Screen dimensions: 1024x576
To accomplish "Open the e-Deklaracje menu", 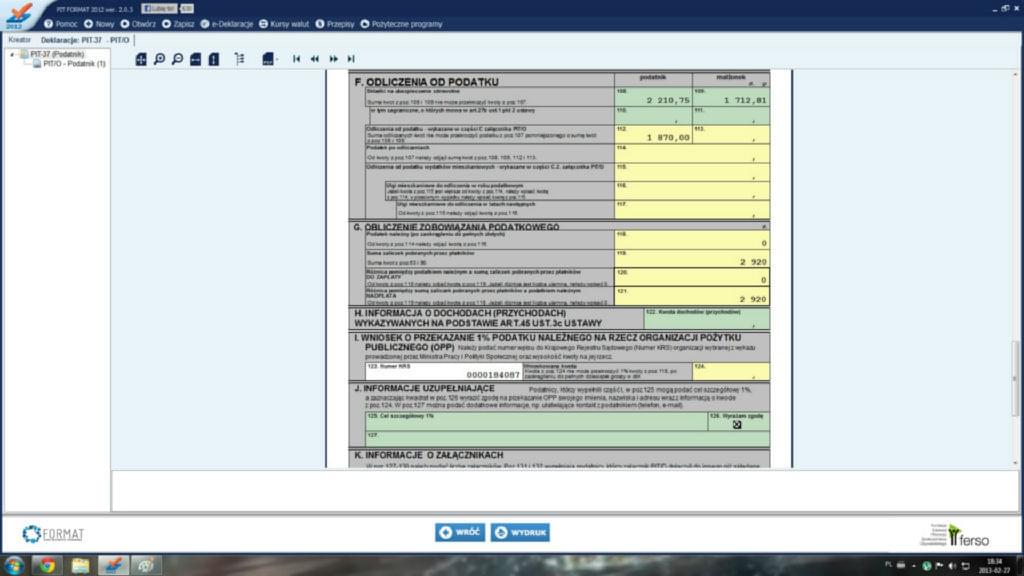I will [227, 23].
